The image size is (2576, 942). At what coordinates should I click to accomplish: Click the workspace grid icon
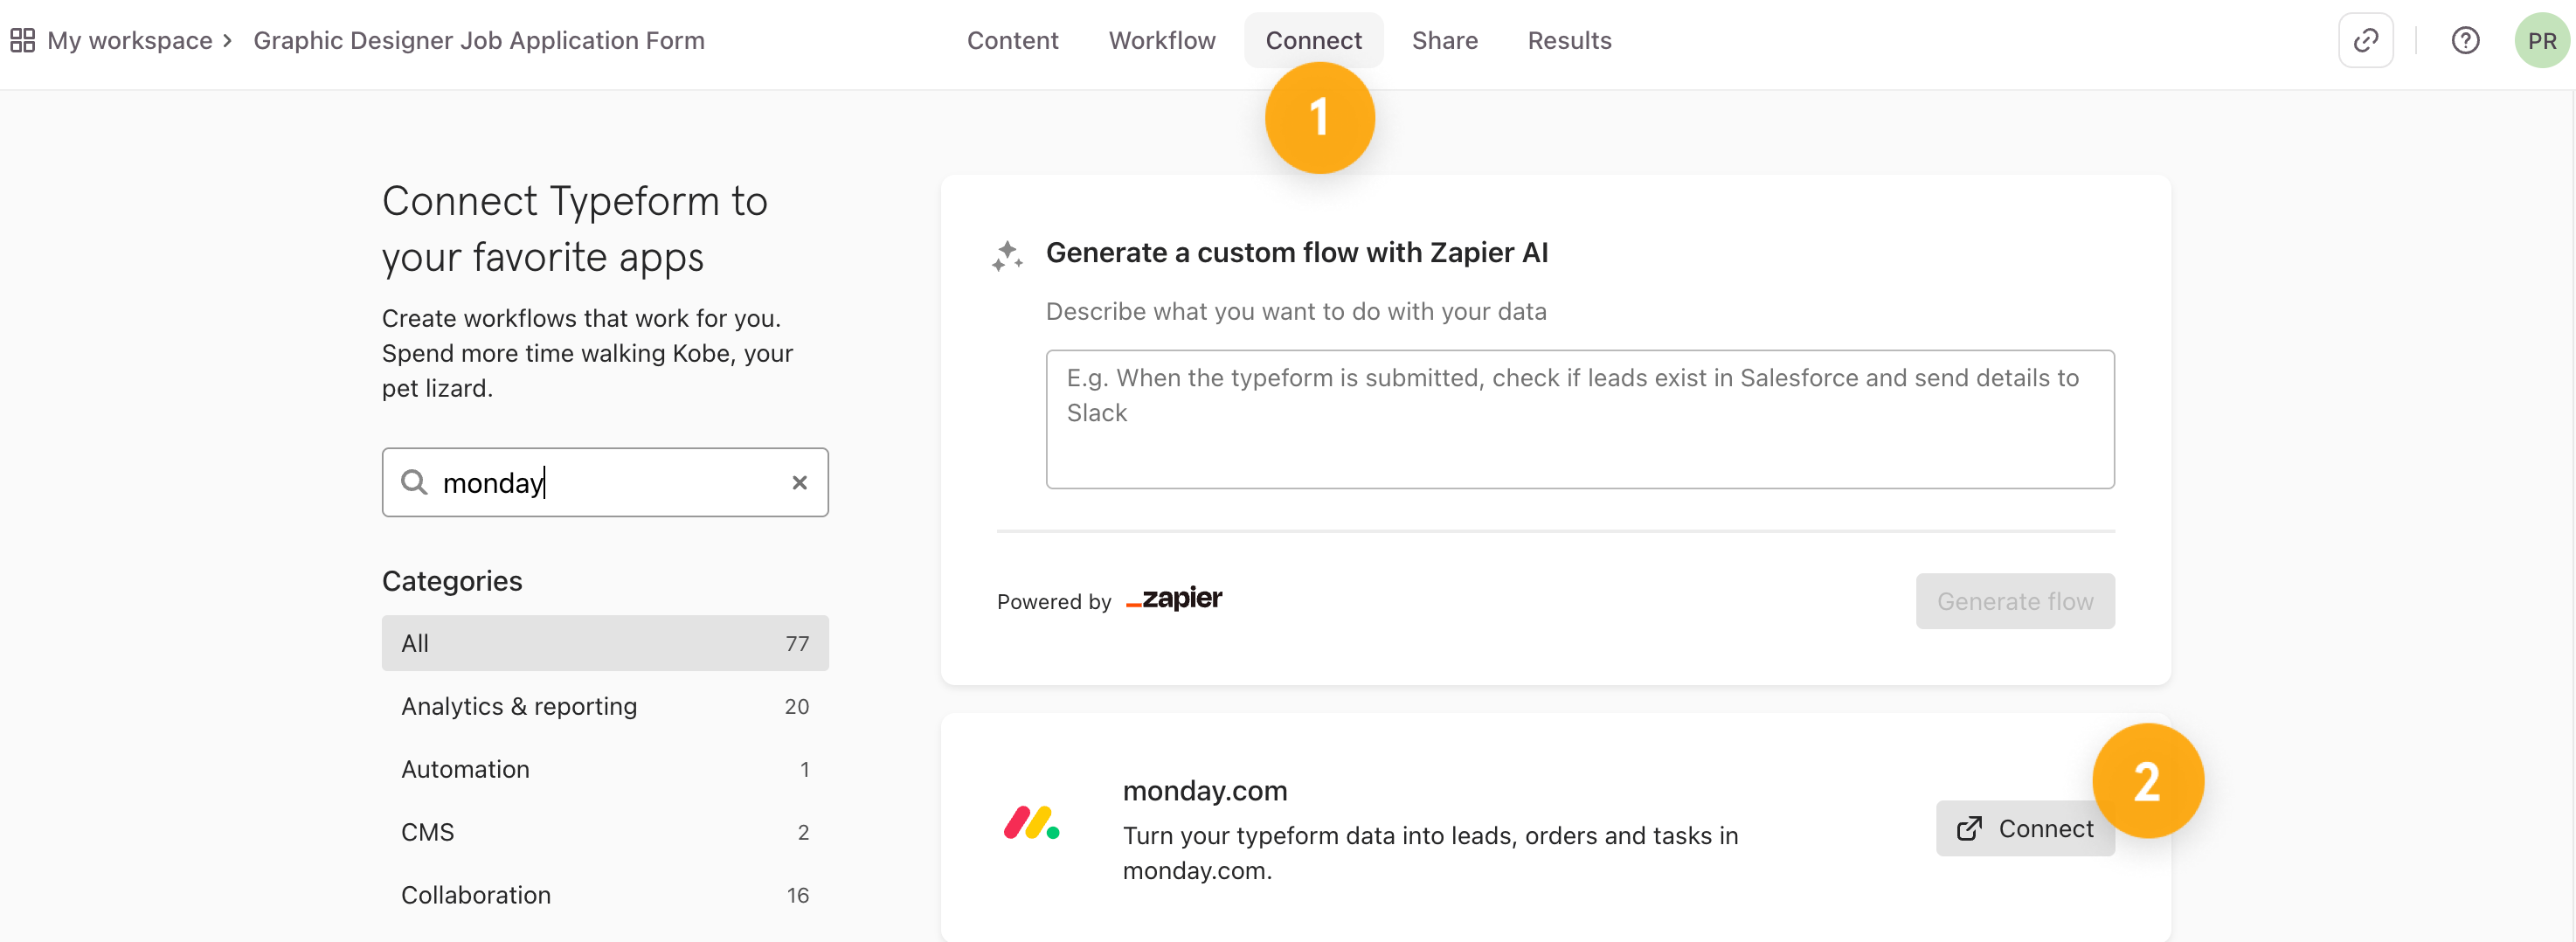click(22, 40)
